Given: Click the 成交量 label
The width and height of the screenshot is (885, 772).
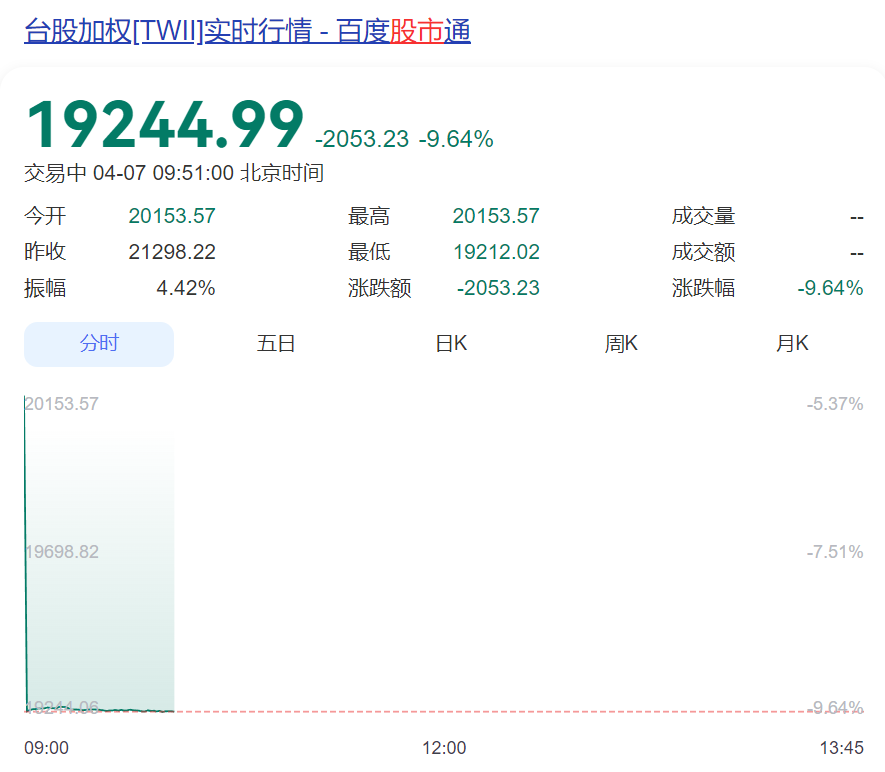Looking at the screenshot, I should [703, 216].
